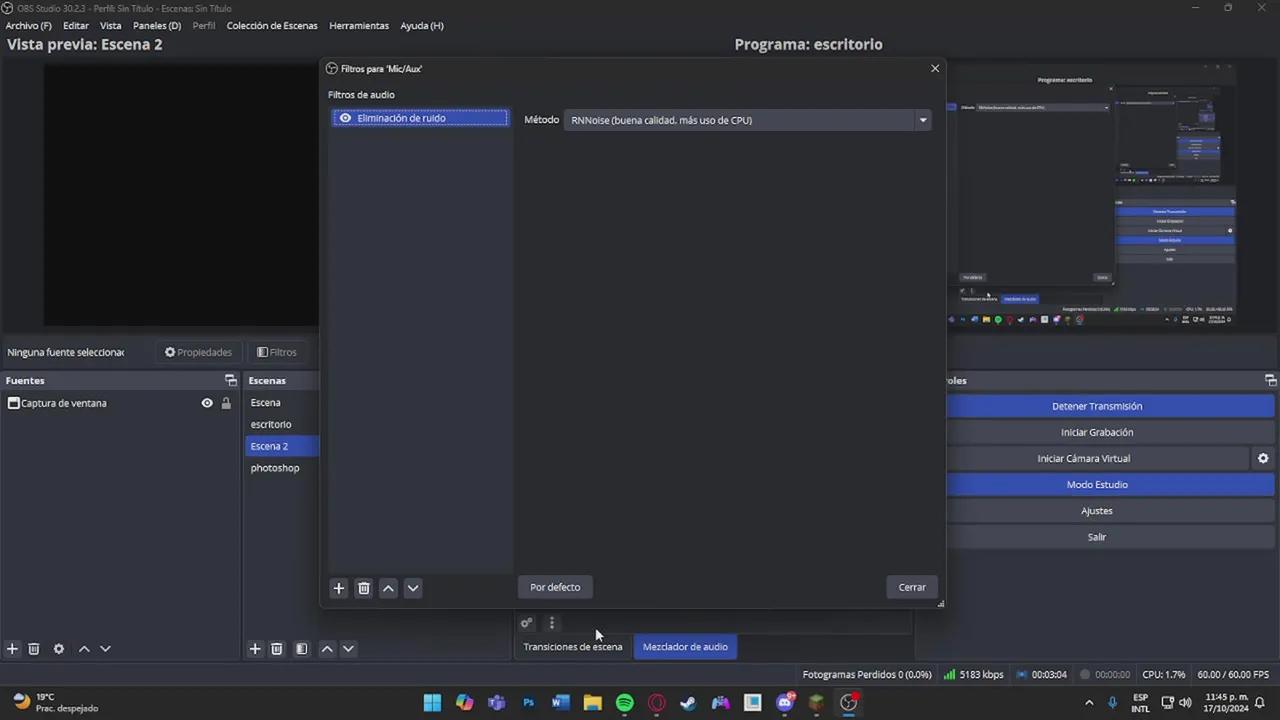Delete the selected filter with trash icon
The height and width of the screenshot is (720, 1280).
pos(364,588)
